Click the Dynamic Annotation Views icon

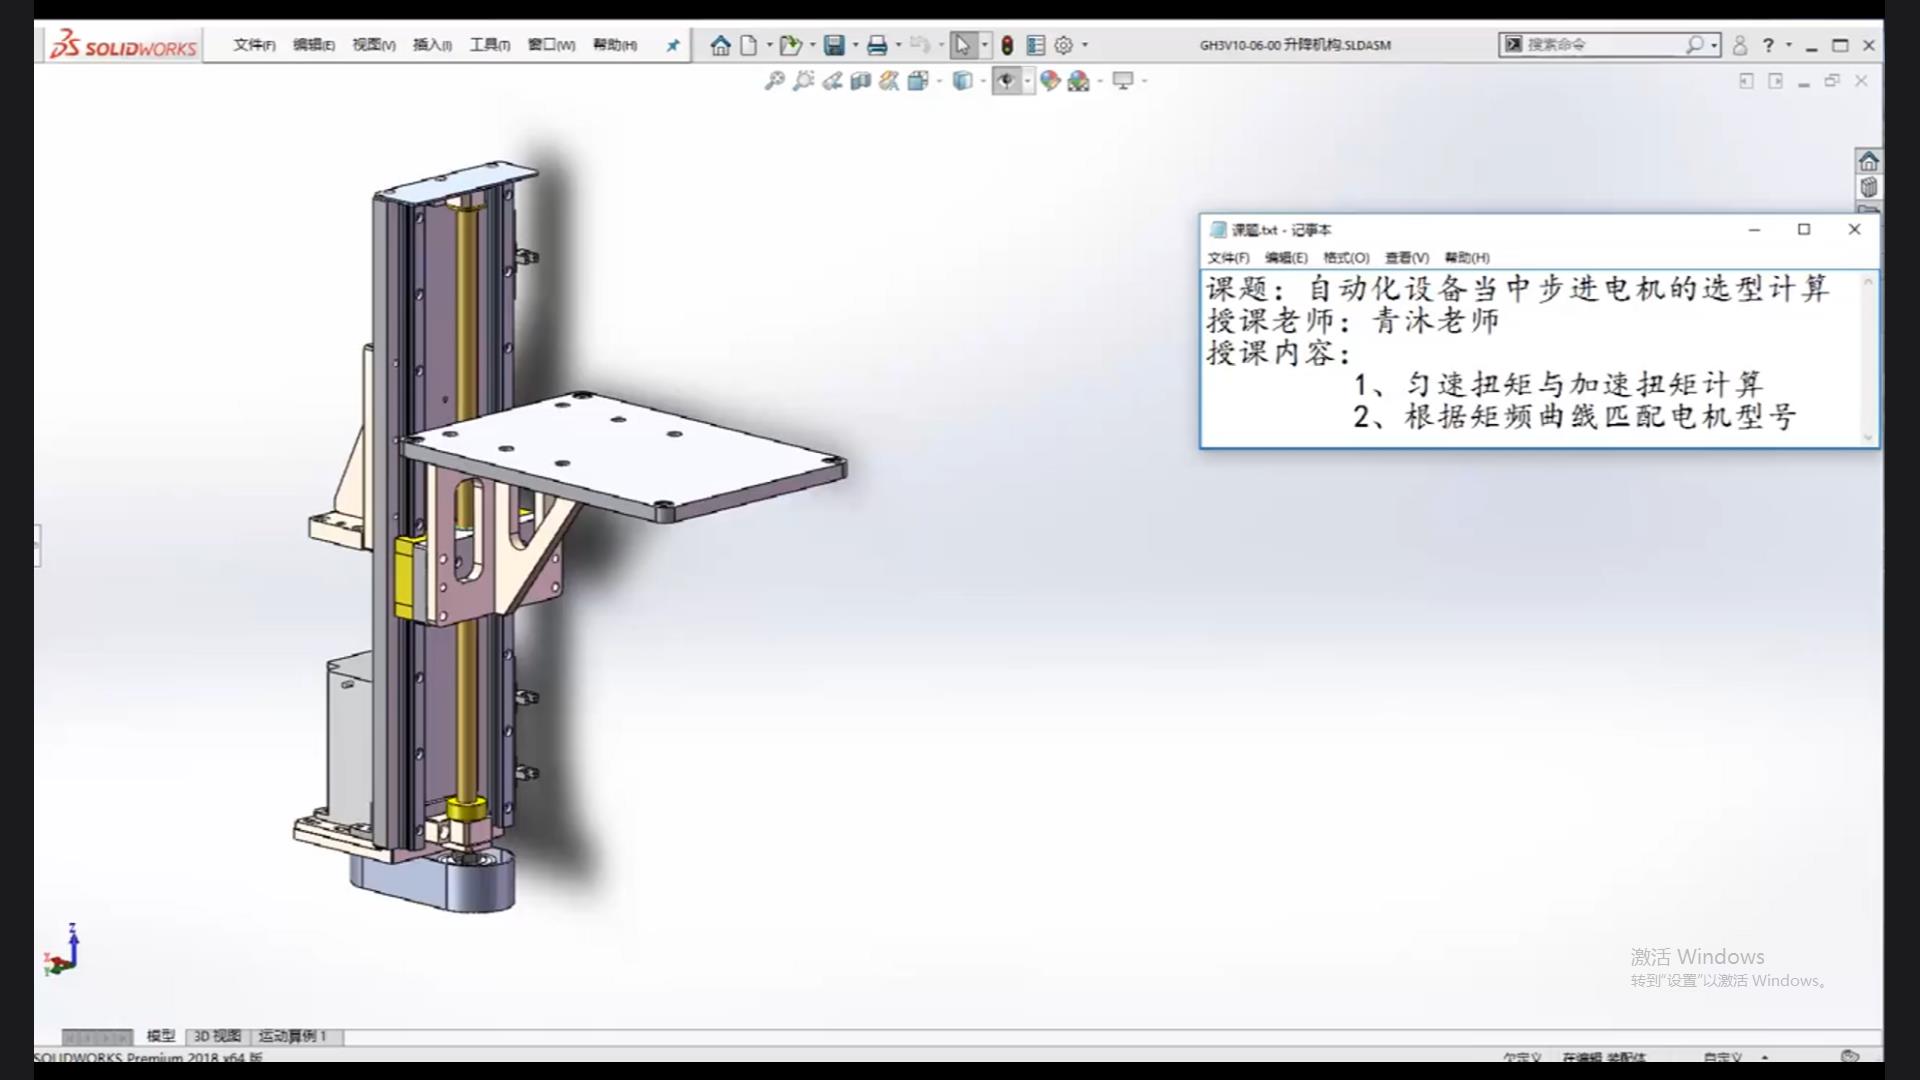(889, 81)
